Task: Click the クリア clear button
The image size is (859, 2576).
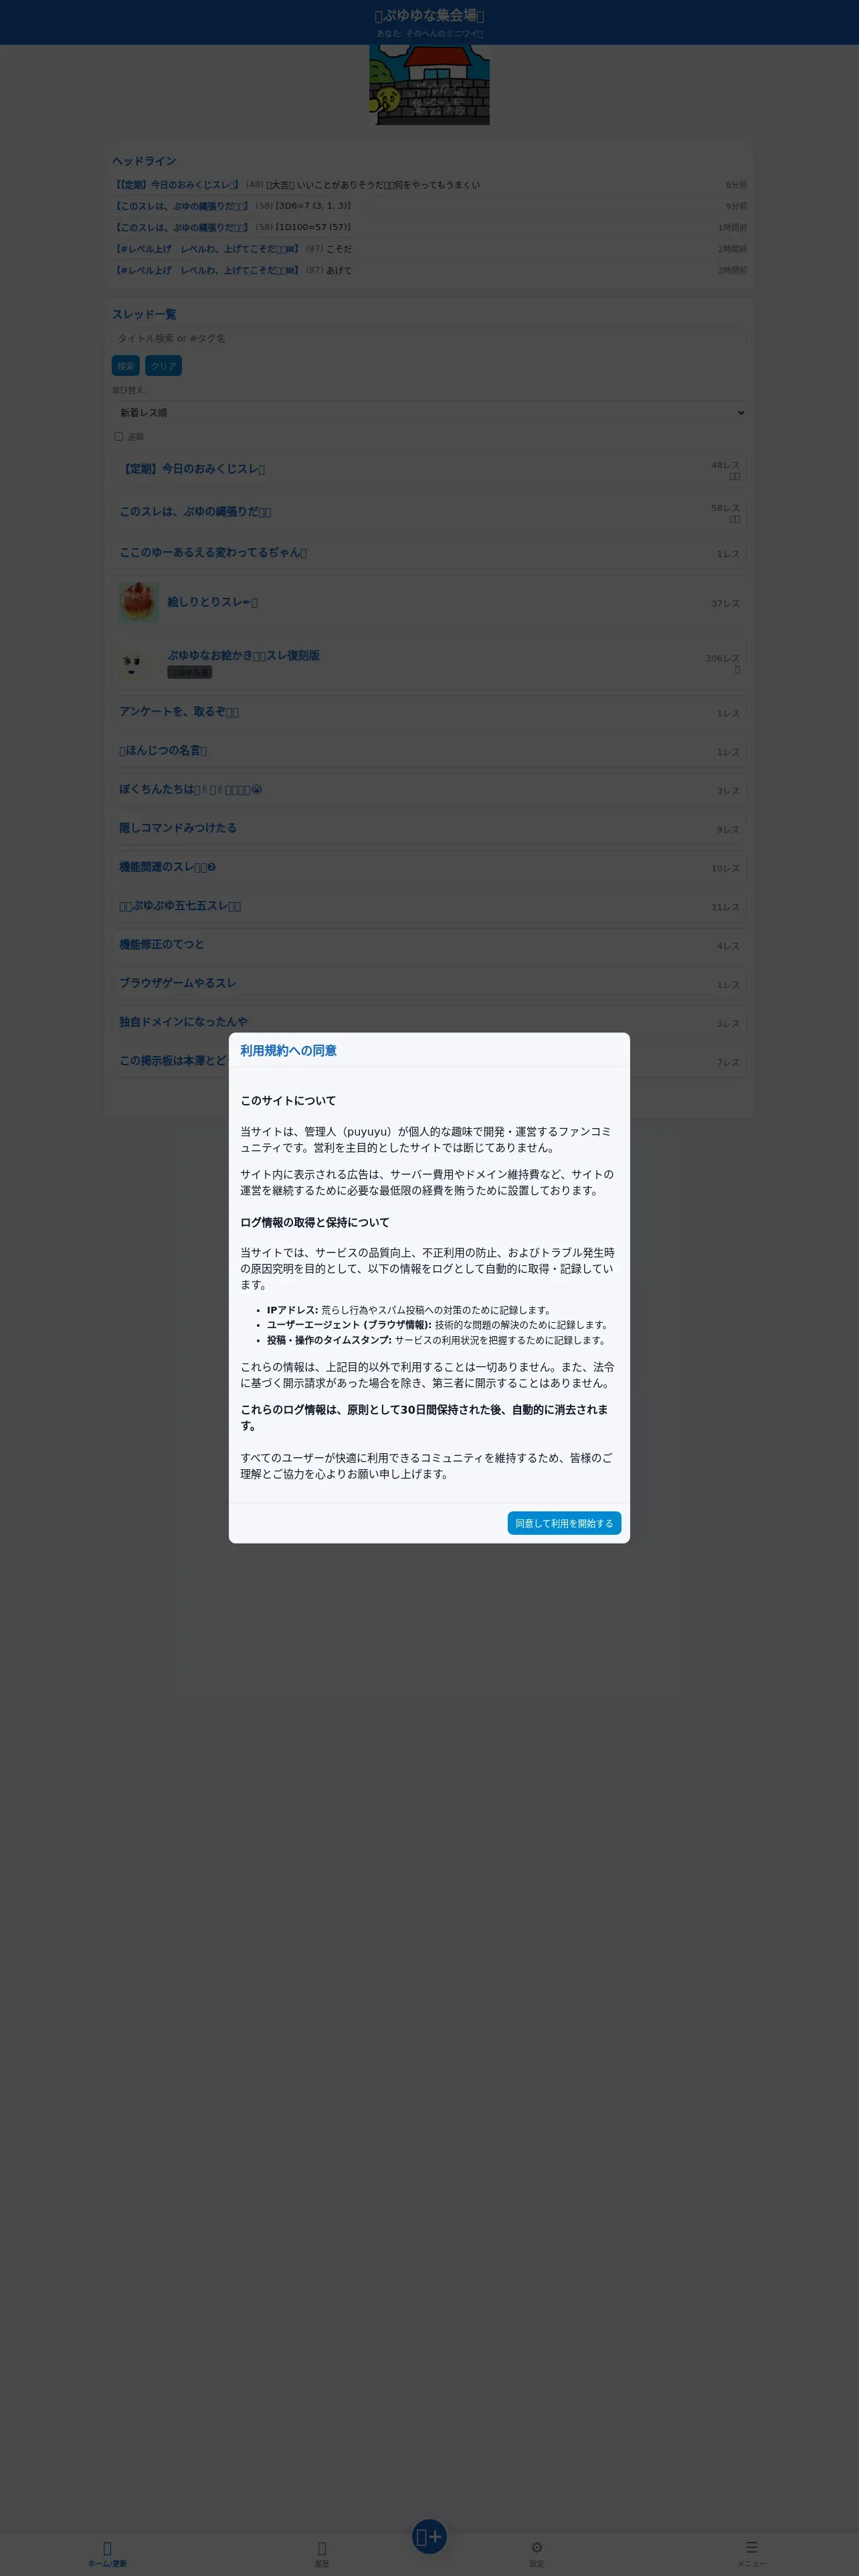Action: tap(164, 366)
